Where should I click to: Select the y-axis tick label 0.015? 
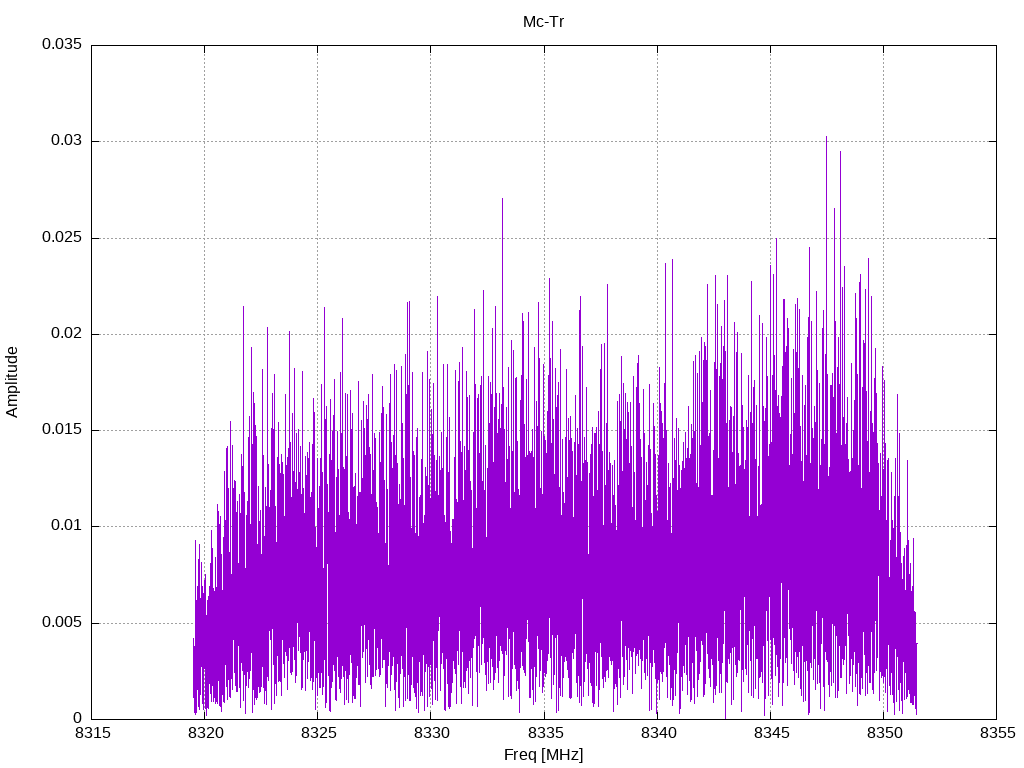click(x=62, y=429)
